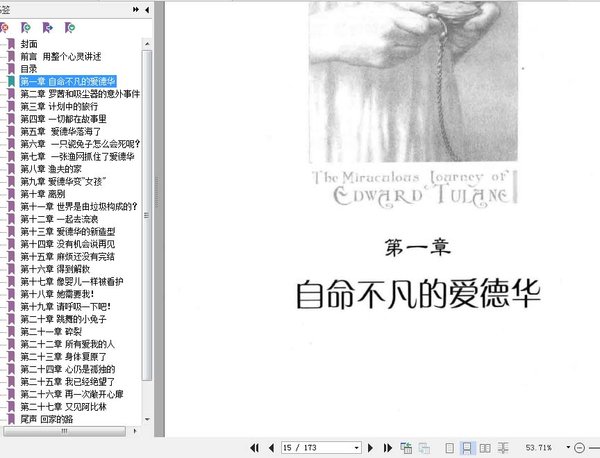600x458 pixels.
Task: Click the greyed-out next view icon
Action: [x=424, y=448]
